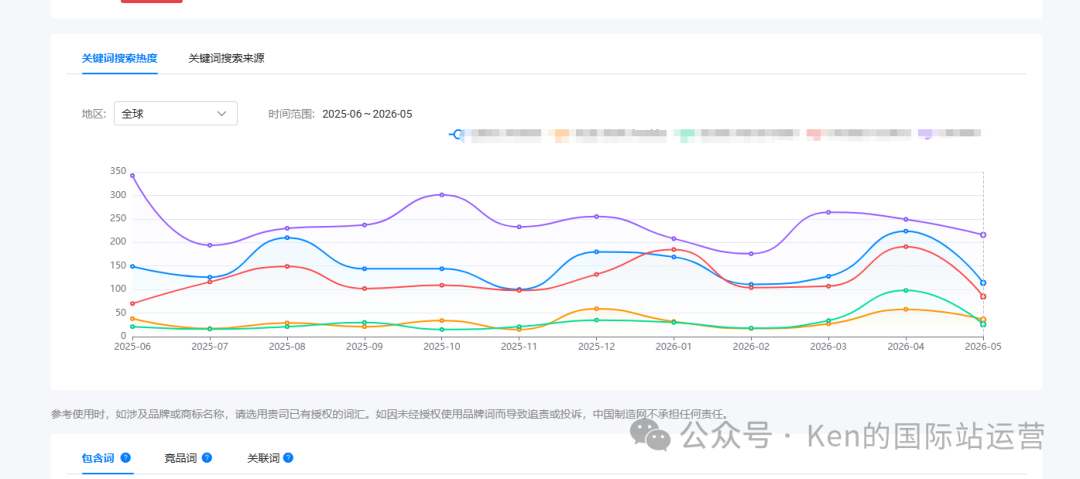
Task: Click the orange line point at 2025-10
Action: tap(442, 320)
